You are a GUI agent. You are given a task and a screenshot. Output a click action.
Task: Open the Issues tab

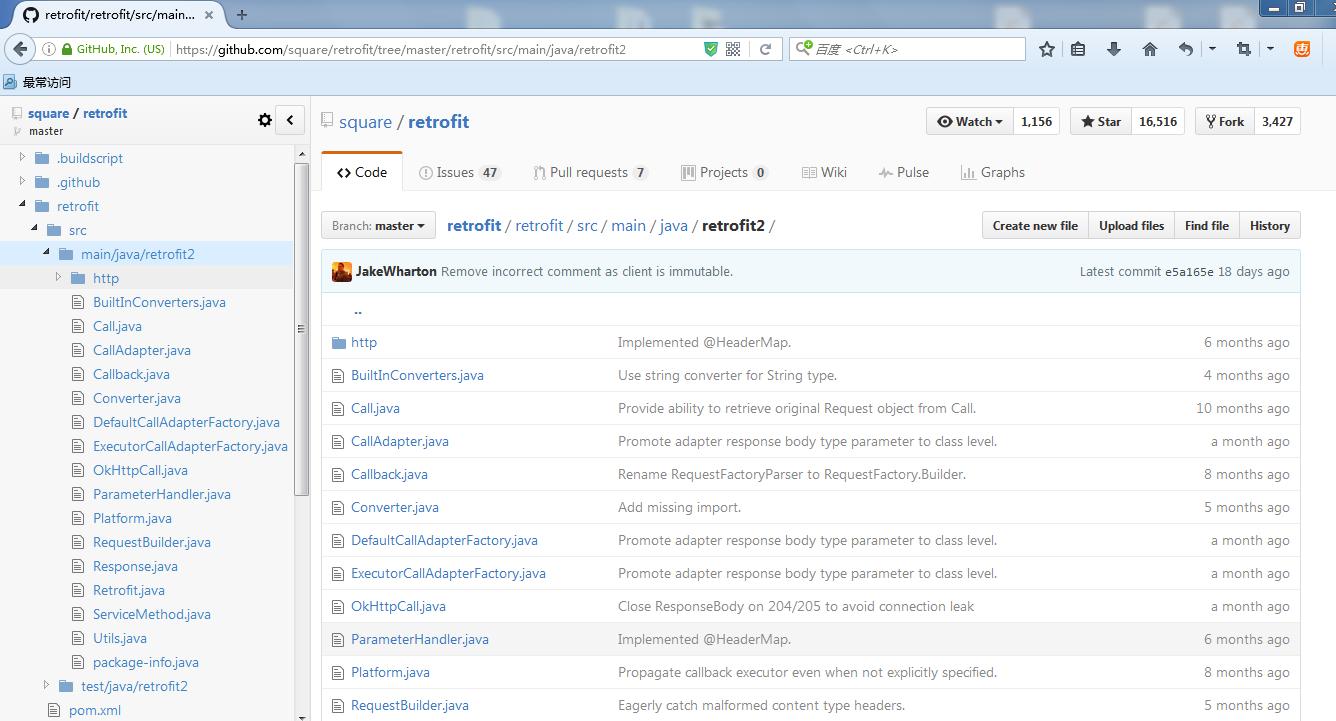click(x=459, y=172)
